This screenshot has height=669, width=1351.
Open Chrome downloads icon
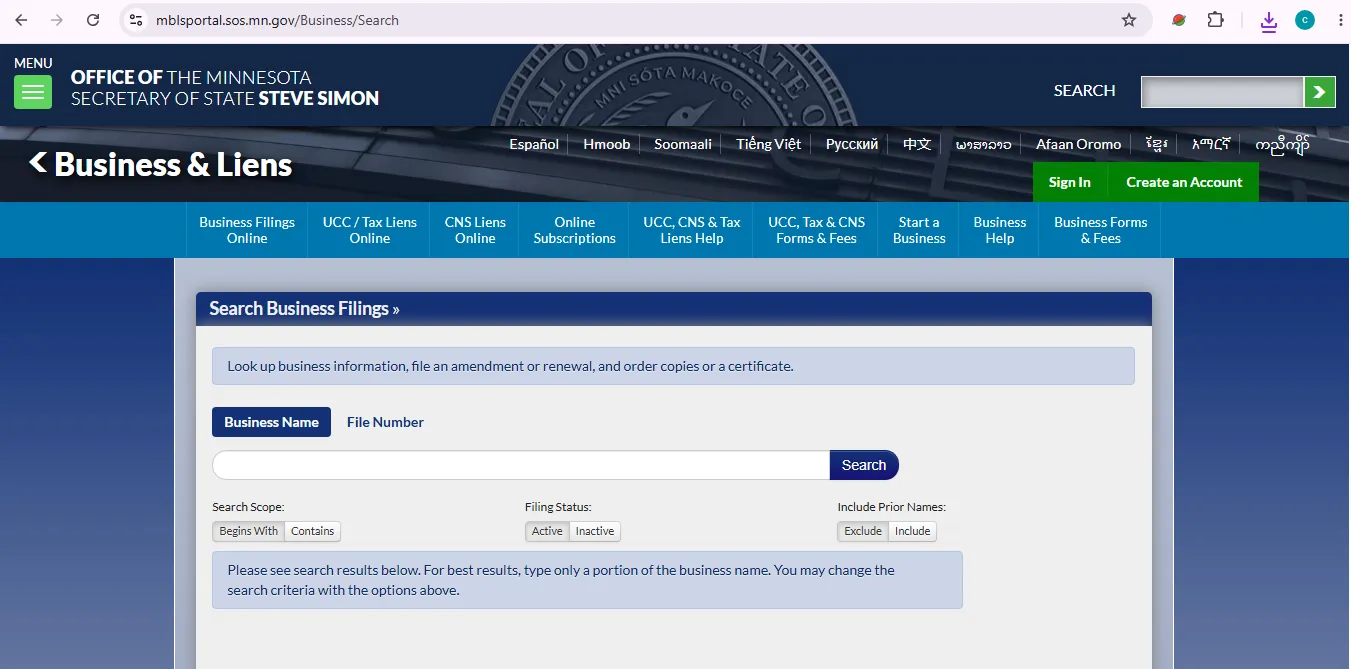coord(1269,21)
